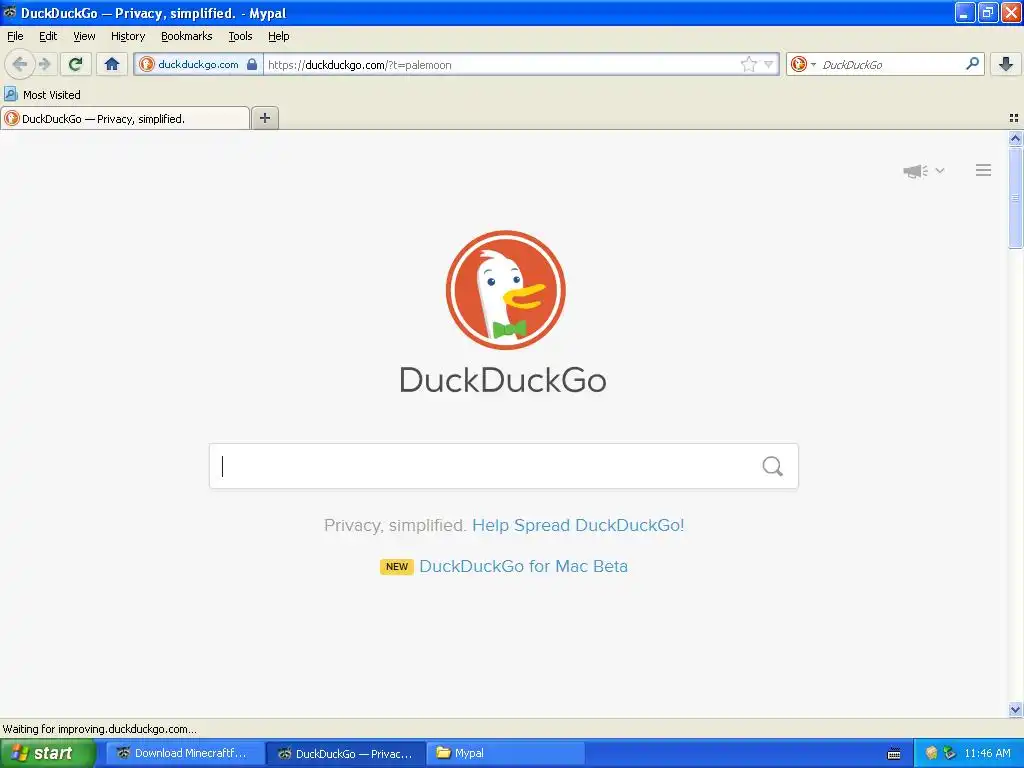This screenshot has height=768, width=1024.
Task: Open the DuckDuckGo for Mac Beta link
Action: tap(523, 566)
